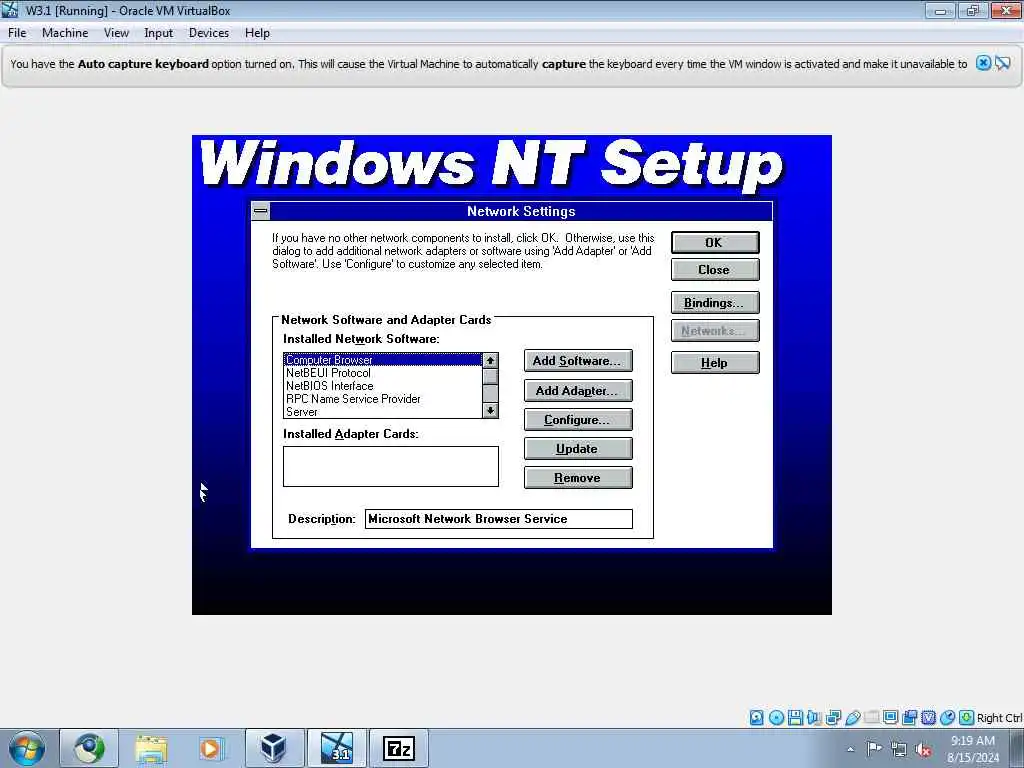Image resolution: width=1024 pixels, height=768 pixels.
Task: Click the display settings status icon
Action: coord(890,718)
